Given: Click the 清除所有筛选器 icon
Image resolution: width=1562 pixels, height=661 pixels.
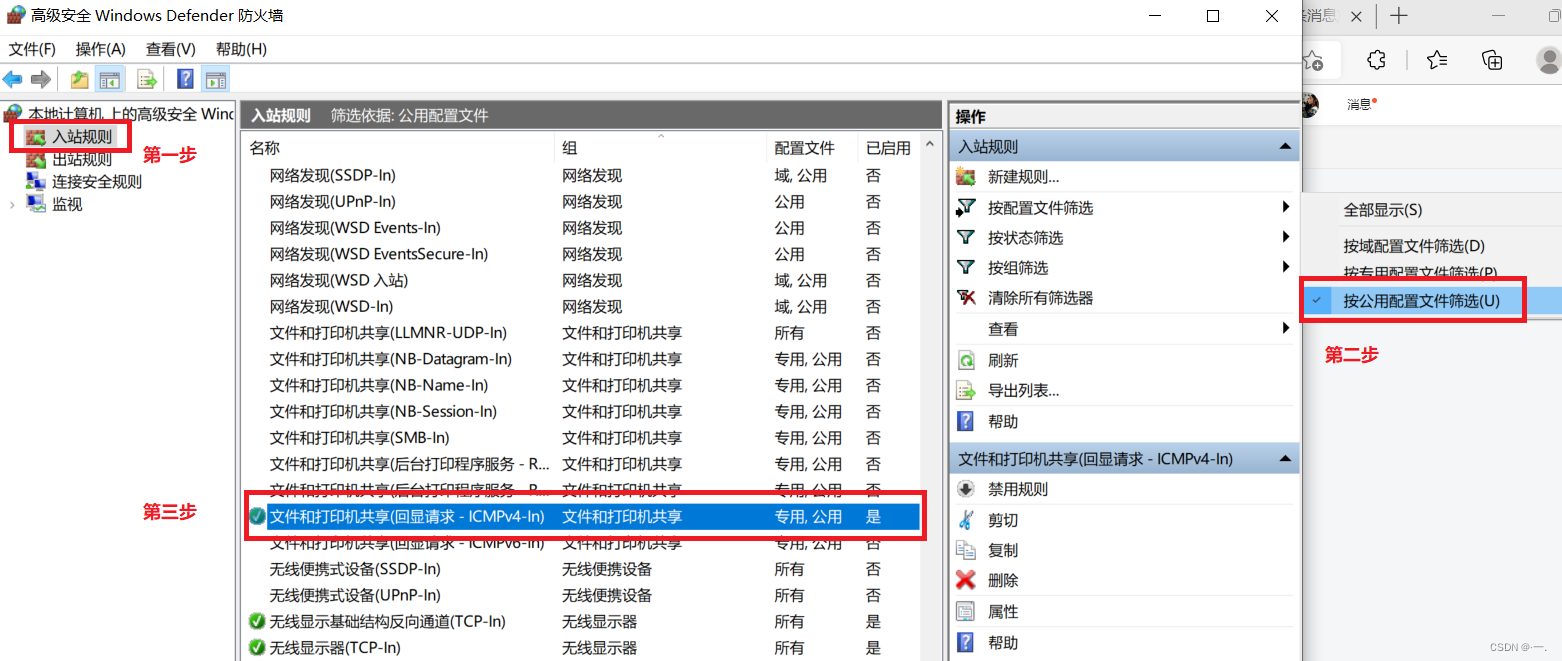Looking at the screenshot, I should 966,297.
